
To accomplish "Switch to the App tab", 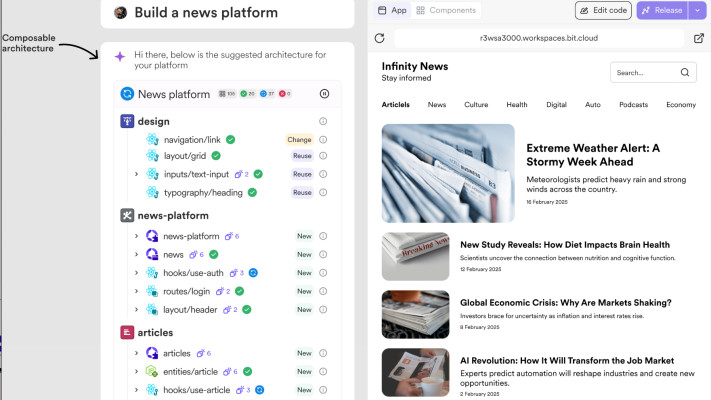I will tap(392, 10).
